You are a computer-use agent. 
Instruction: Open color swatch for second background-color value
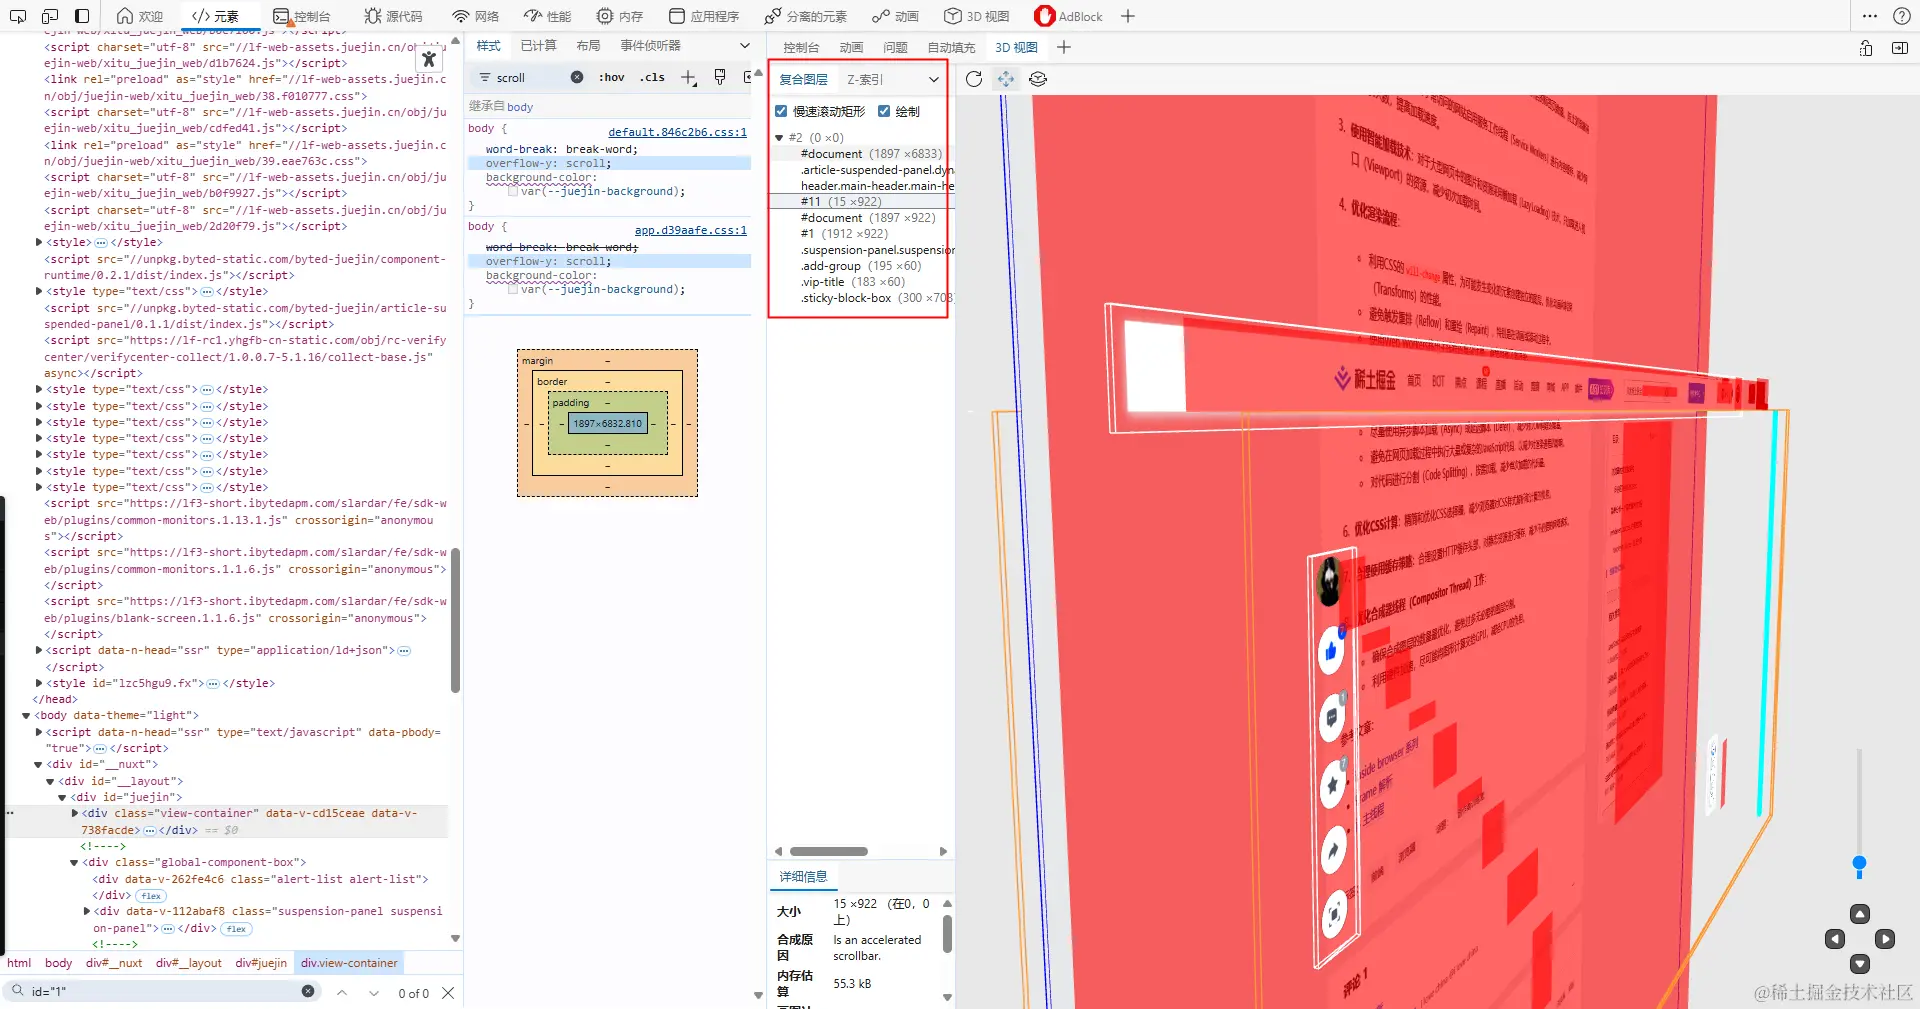point(513,290)
